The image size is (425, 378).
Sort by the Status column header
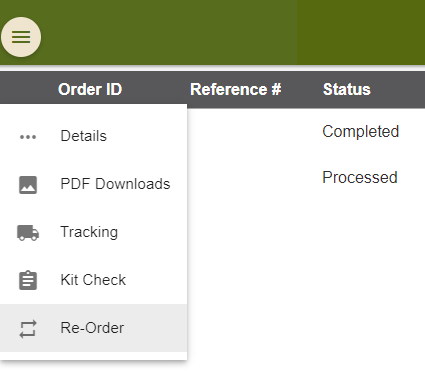click(347, 89)
